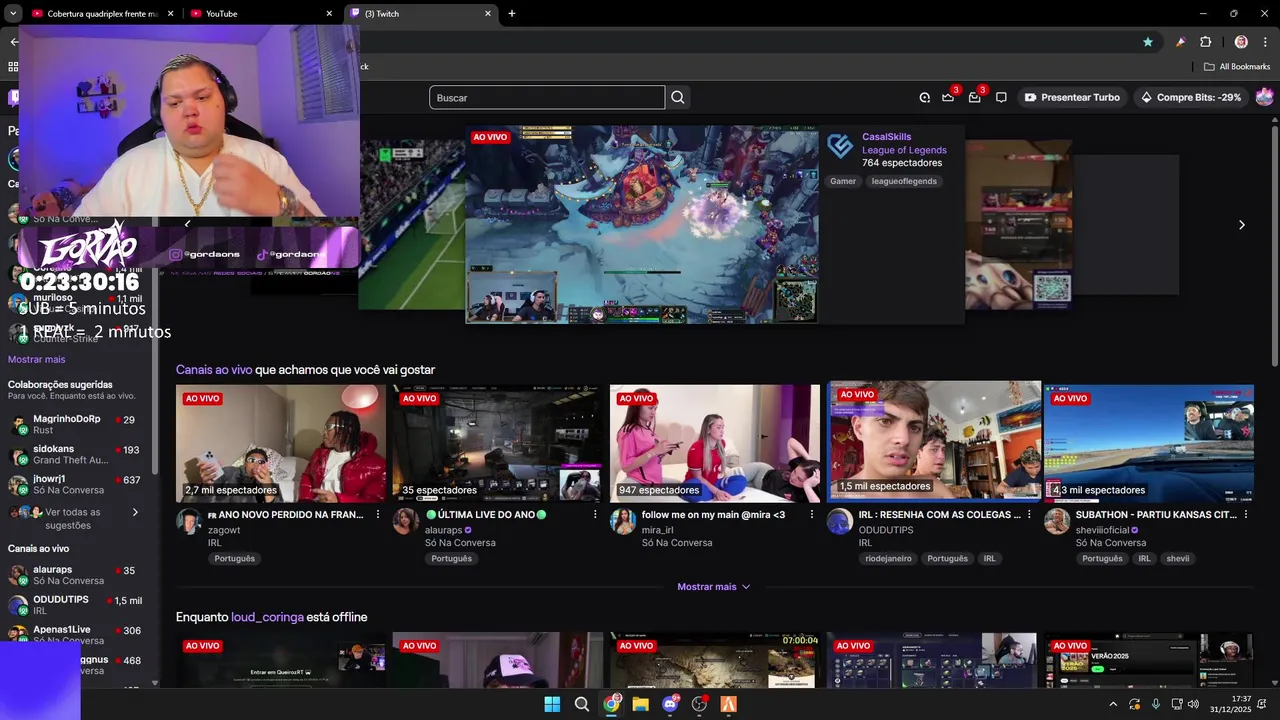Open Windows taskbar search
Viewport: 1280px width, 720px height.
(581, 704)
